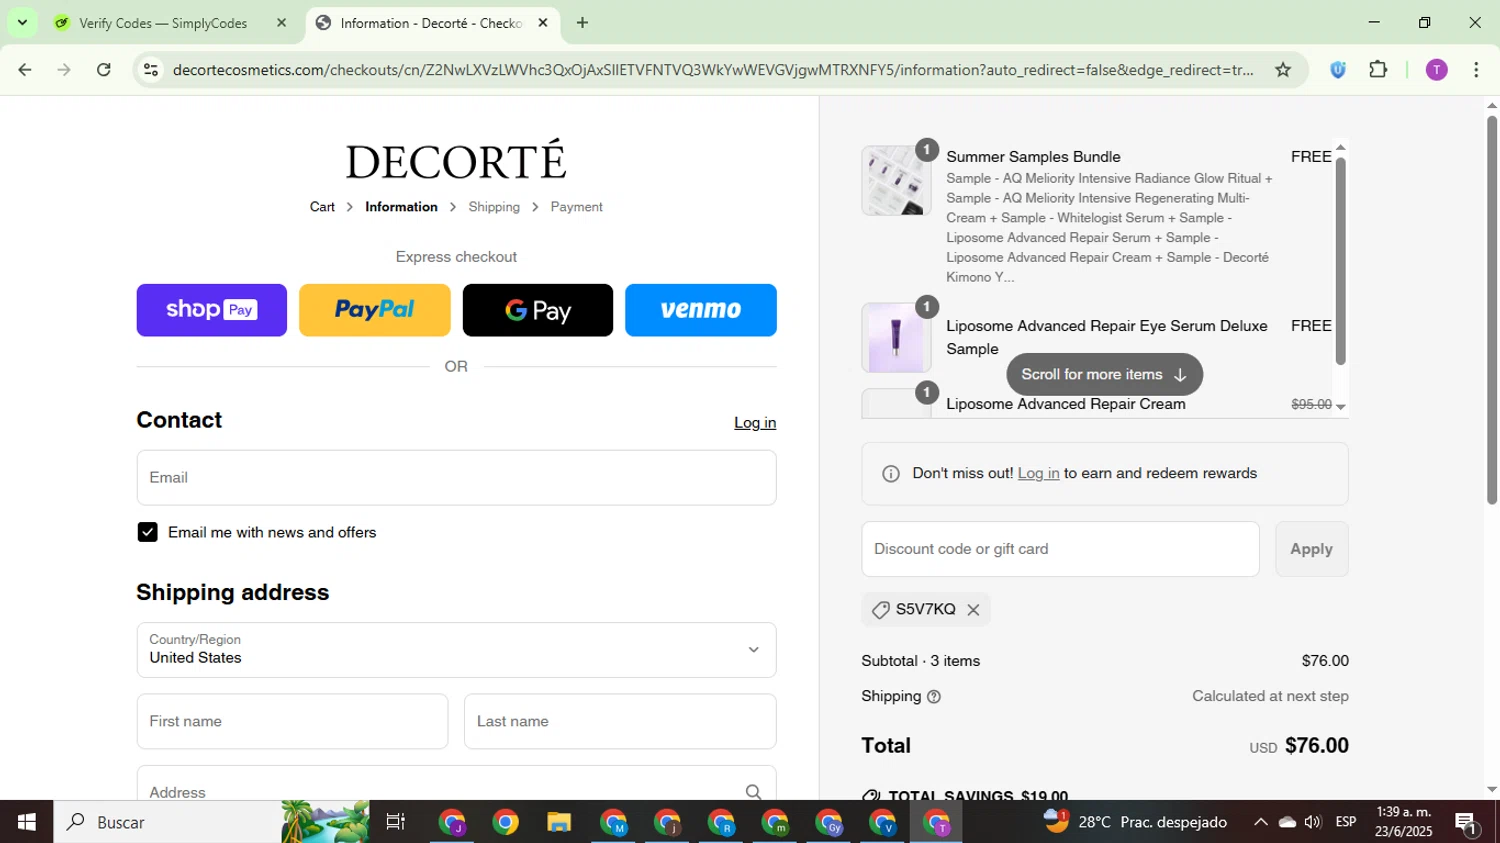Click Shipping breadcrumb step
This screenshot has width=1500, height=843.
pyautogui.click(x=494, y=207)
